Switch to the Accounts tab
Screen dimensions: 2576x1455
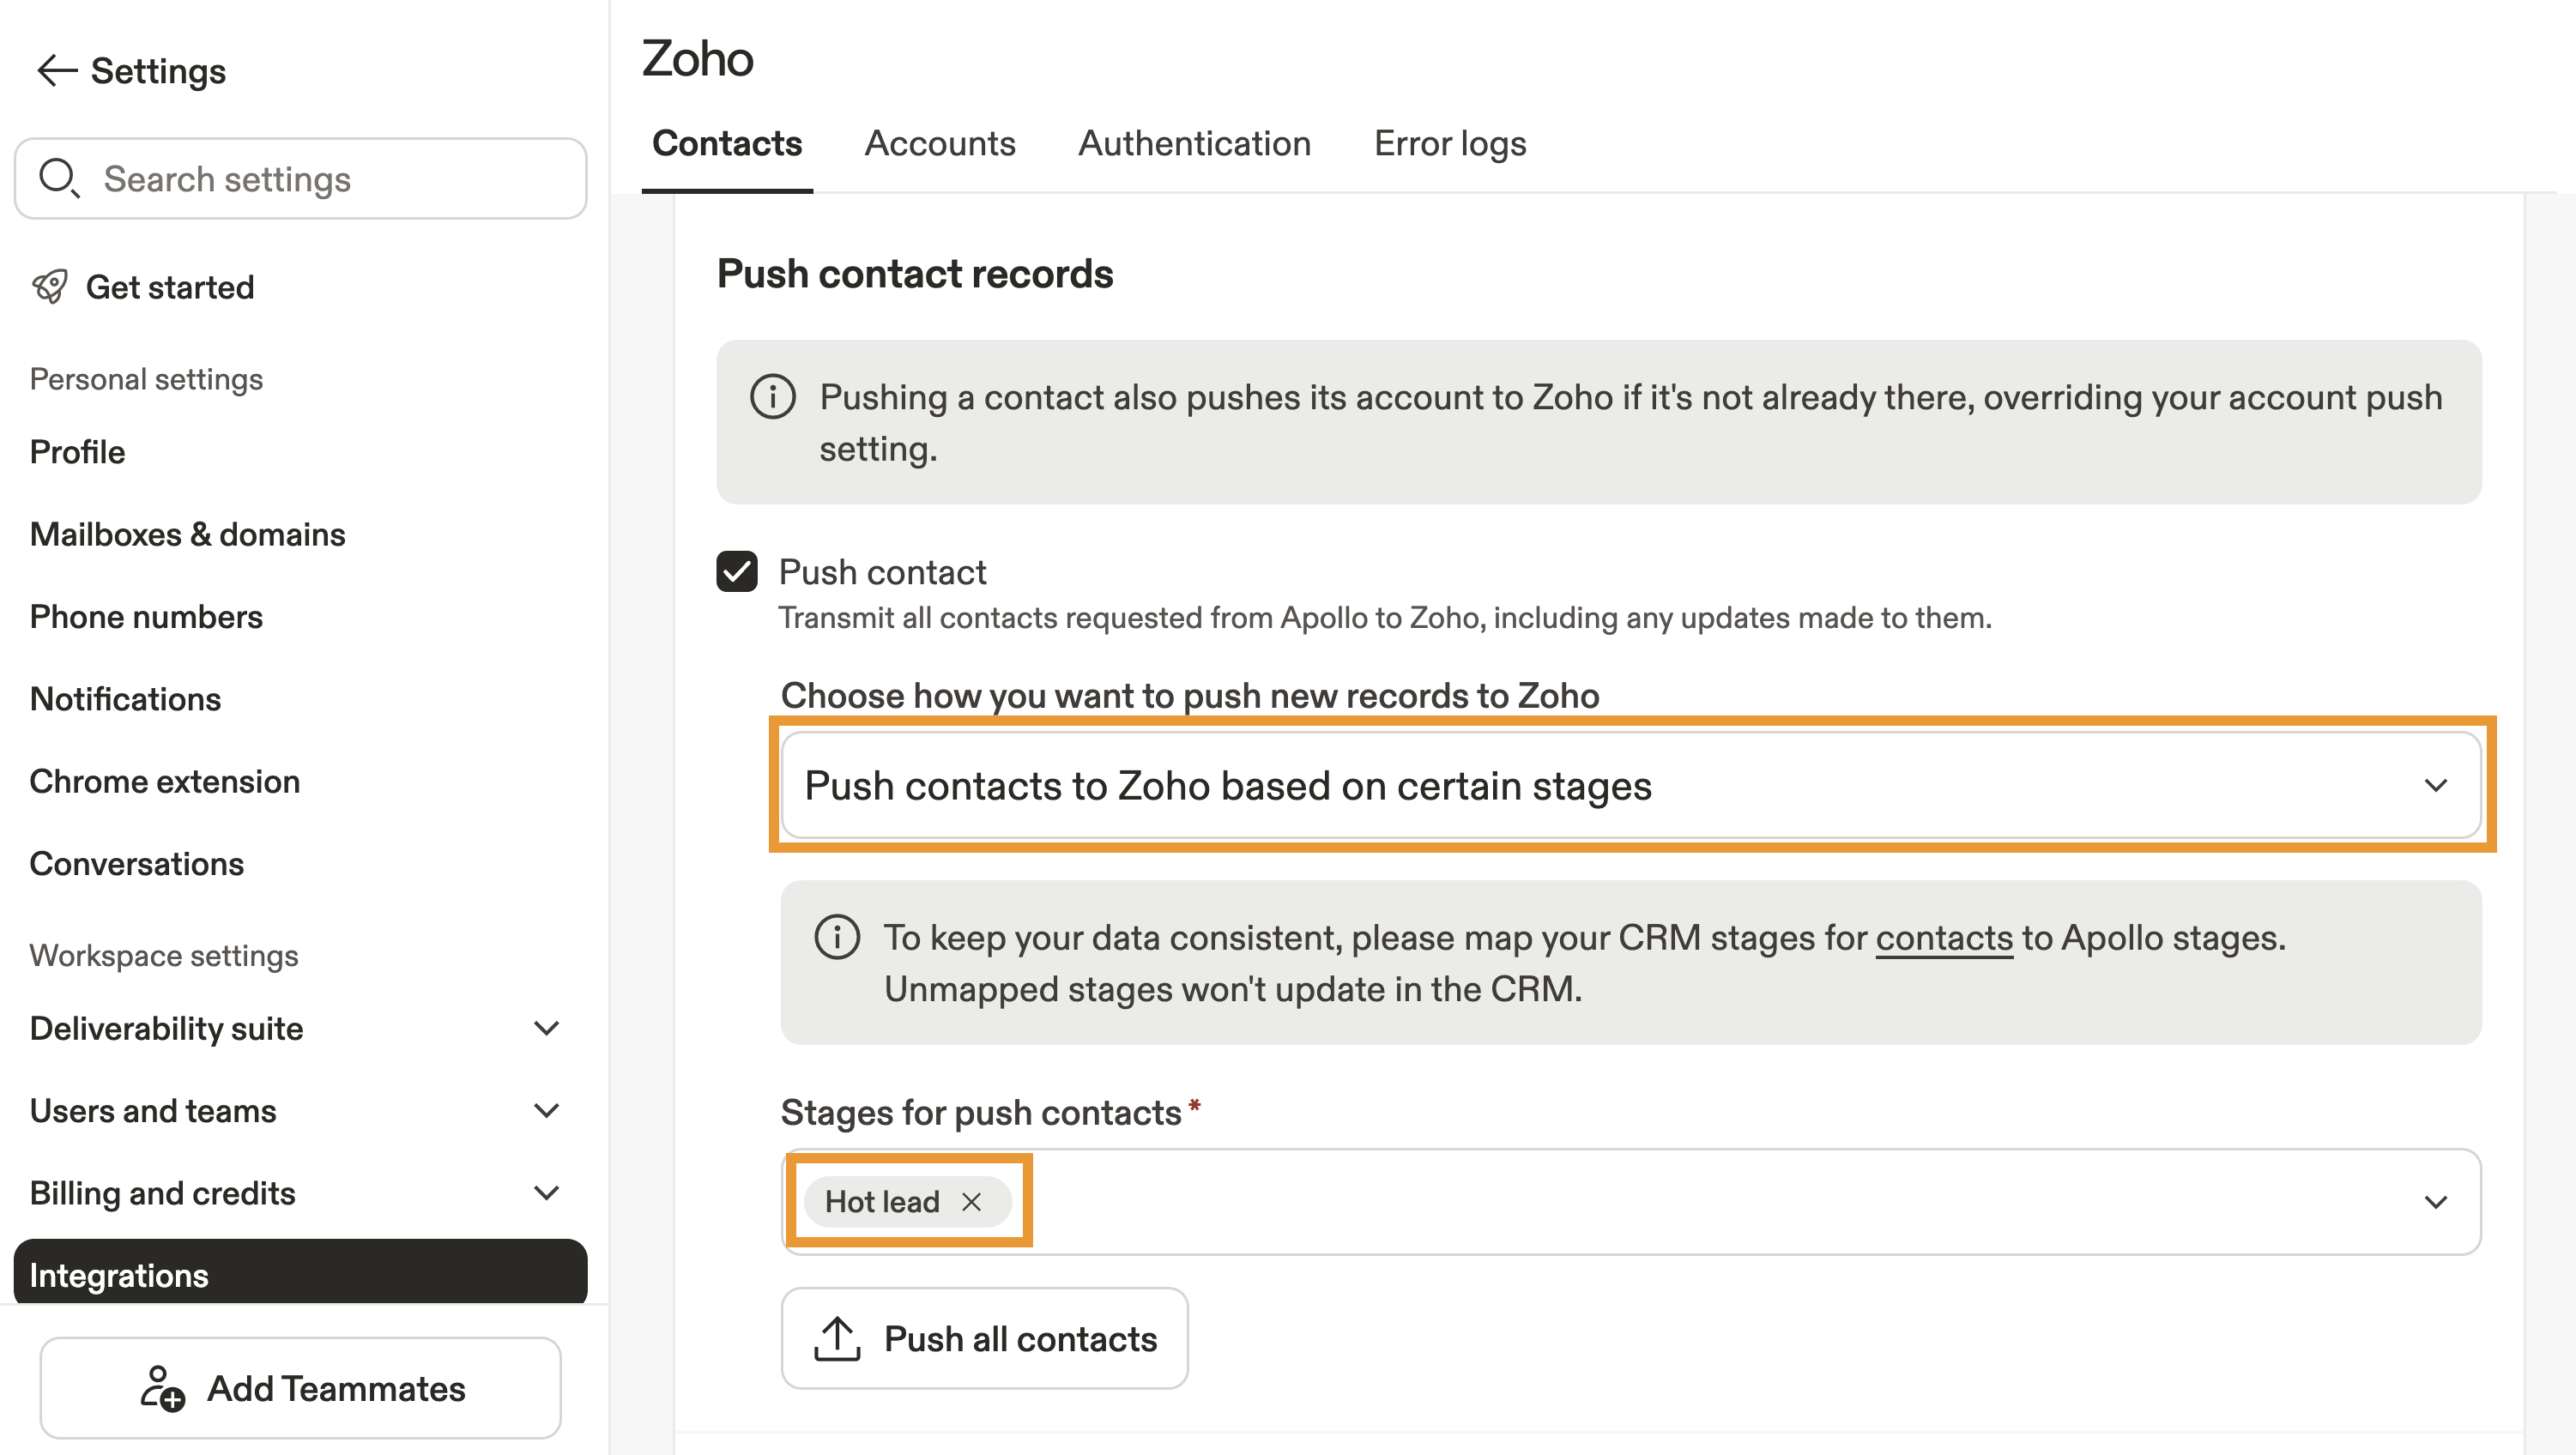(x=939, y=143)
